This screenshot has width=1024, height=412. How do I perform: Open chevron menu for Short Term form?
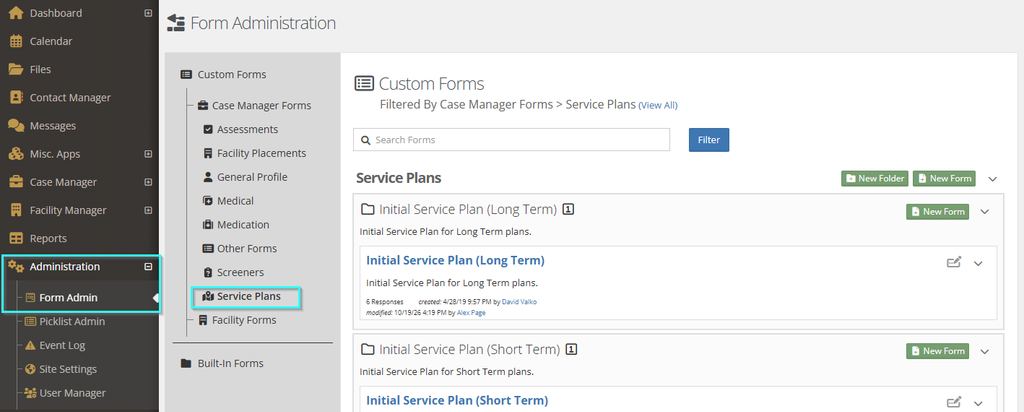pyautogui.click(x=978, y=403)
